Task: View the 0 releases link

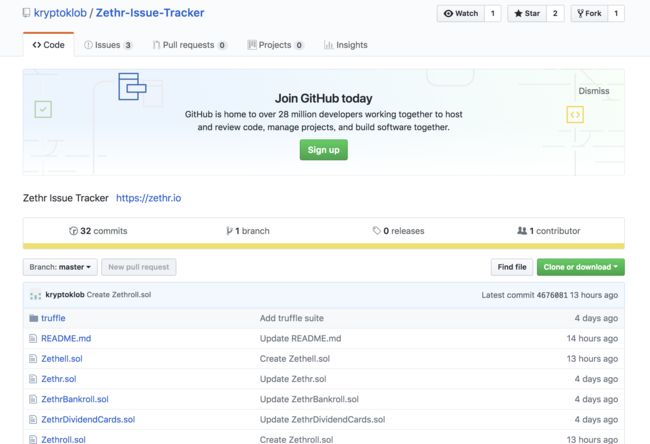Action: pos(398,231)
